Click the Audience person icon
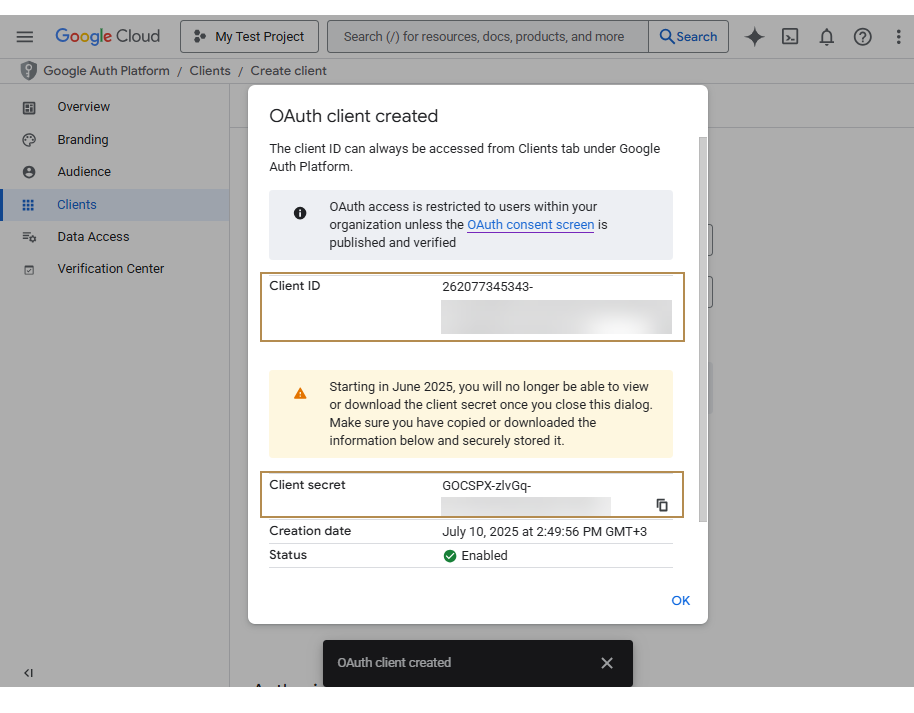This screenshot has height=713, width=914. point(29,172)
